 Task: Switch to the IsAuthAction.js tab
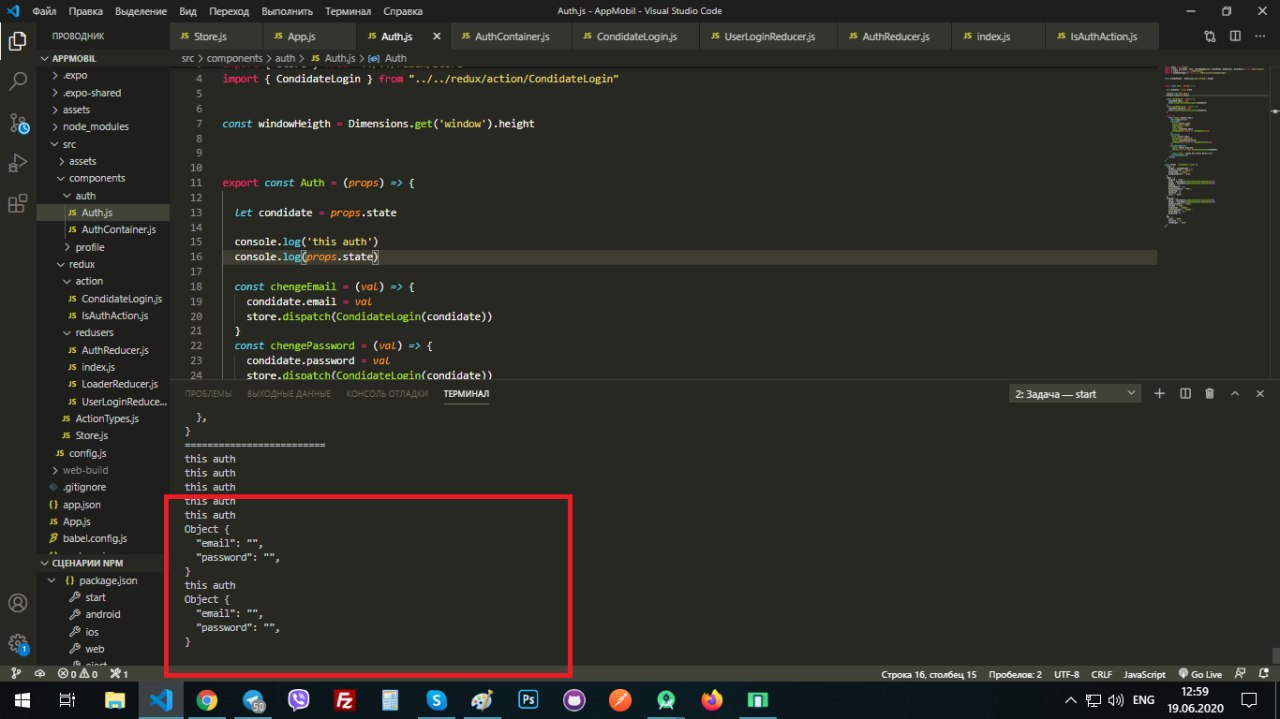(1103, 36)
